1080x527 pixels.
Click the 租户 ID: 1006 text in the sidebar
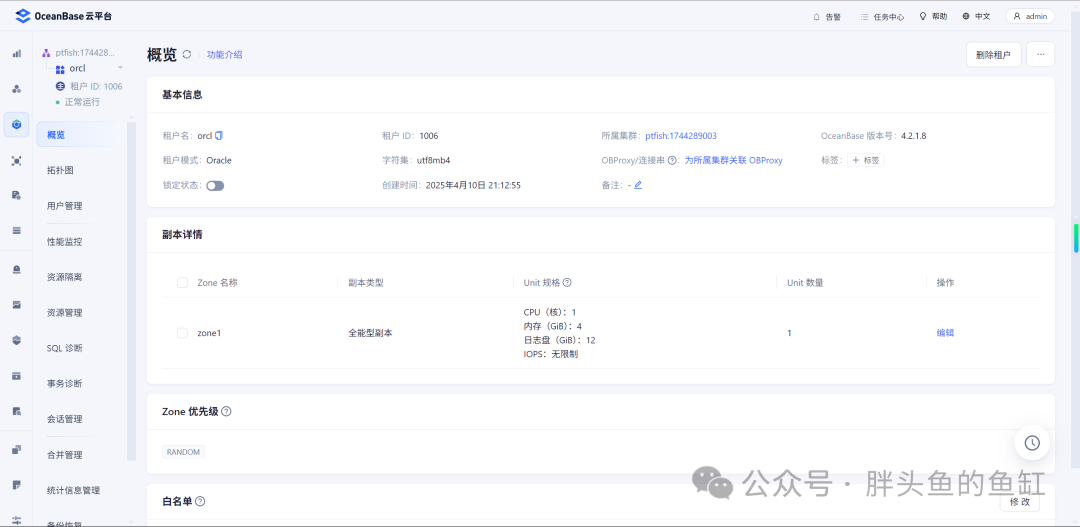(x=96, y=86)
